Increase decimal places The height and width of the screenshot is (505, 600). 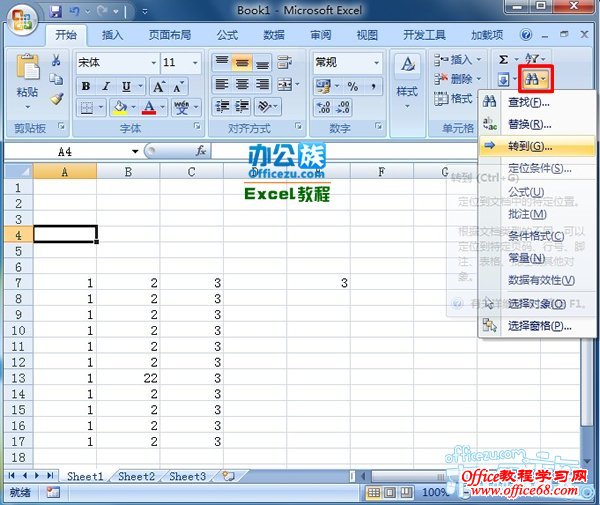point(323,108)
